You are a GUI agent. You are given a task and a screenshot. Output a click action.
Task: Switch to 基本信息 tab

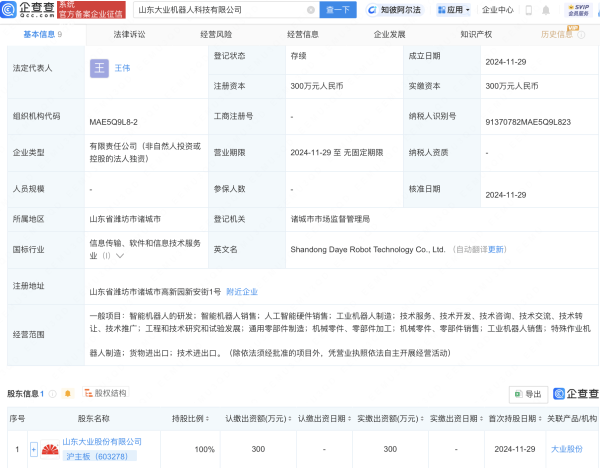click(43, 34)
